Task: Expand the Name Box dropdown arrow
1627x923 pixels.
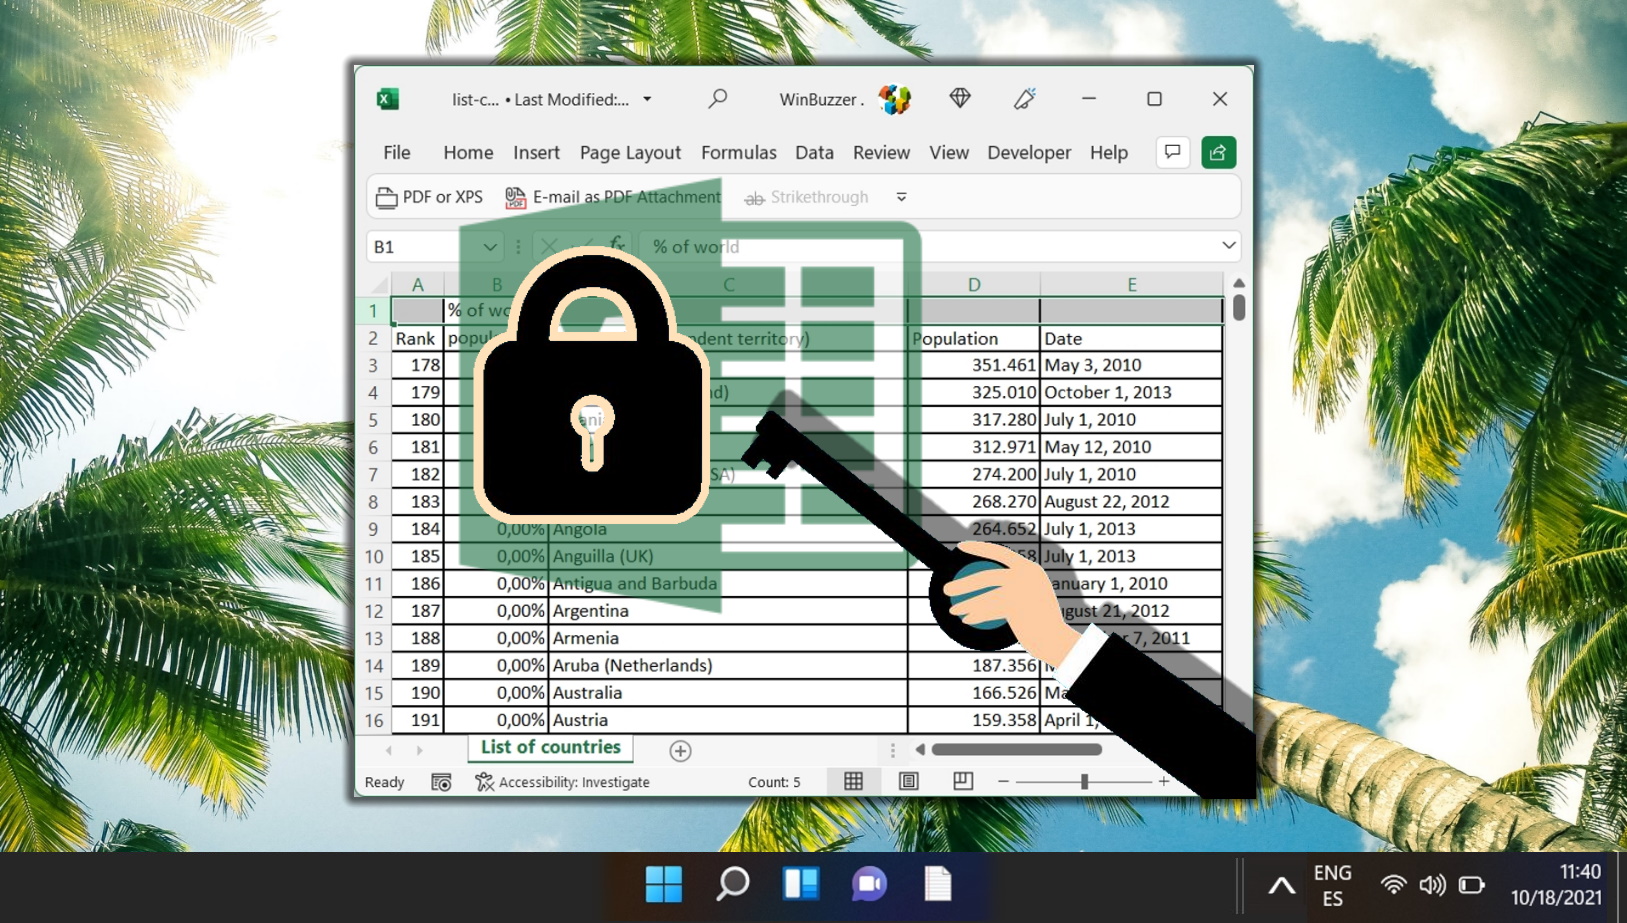Action: pyautogui.click(x=489, y=246)
